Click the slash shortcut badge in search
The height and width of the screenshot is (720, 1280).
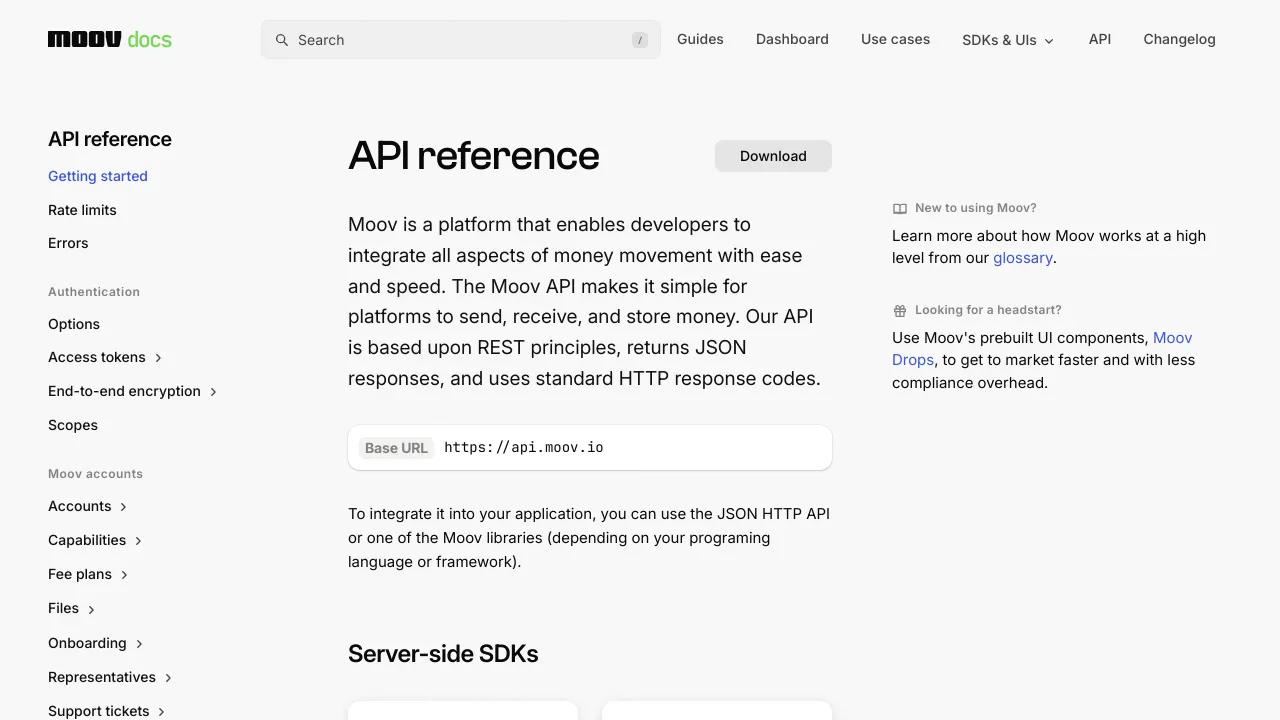click(x=640, y=40)
